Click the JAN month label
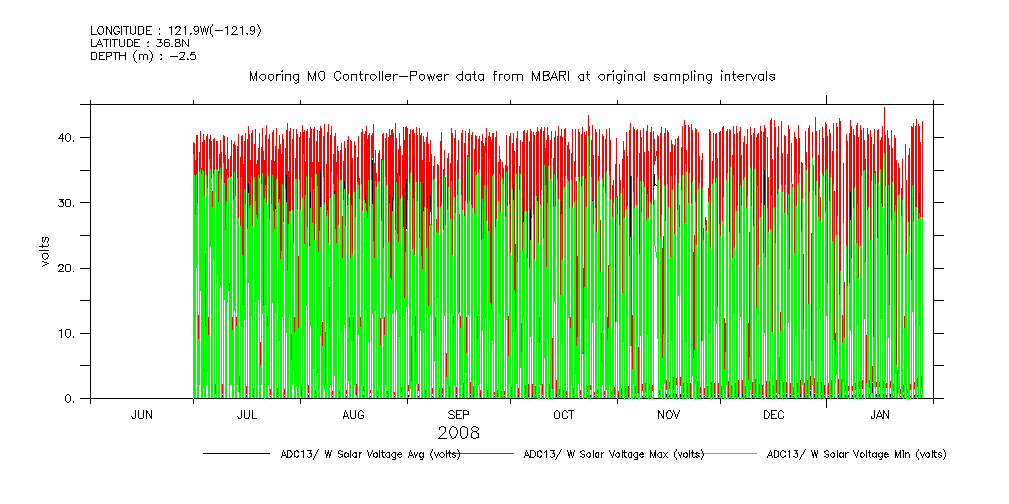The image size is (1009, 504). pyautogui.click(x=880, y=414)
